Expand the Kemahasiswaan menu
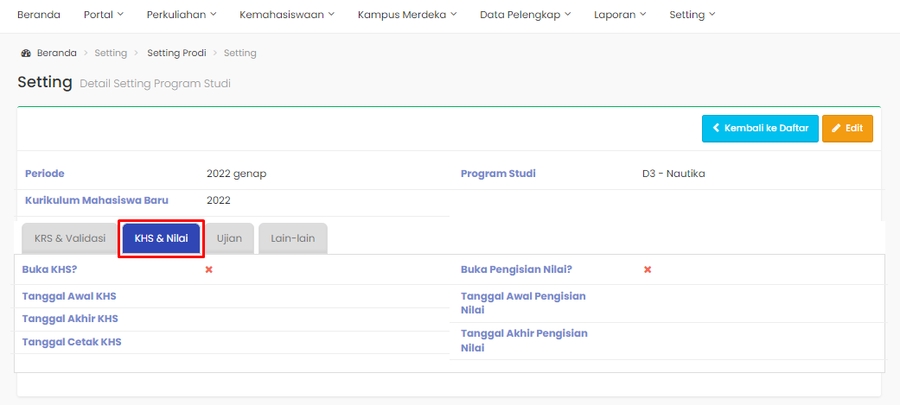Viewport: 900px width, 405px height. (287, 15)
